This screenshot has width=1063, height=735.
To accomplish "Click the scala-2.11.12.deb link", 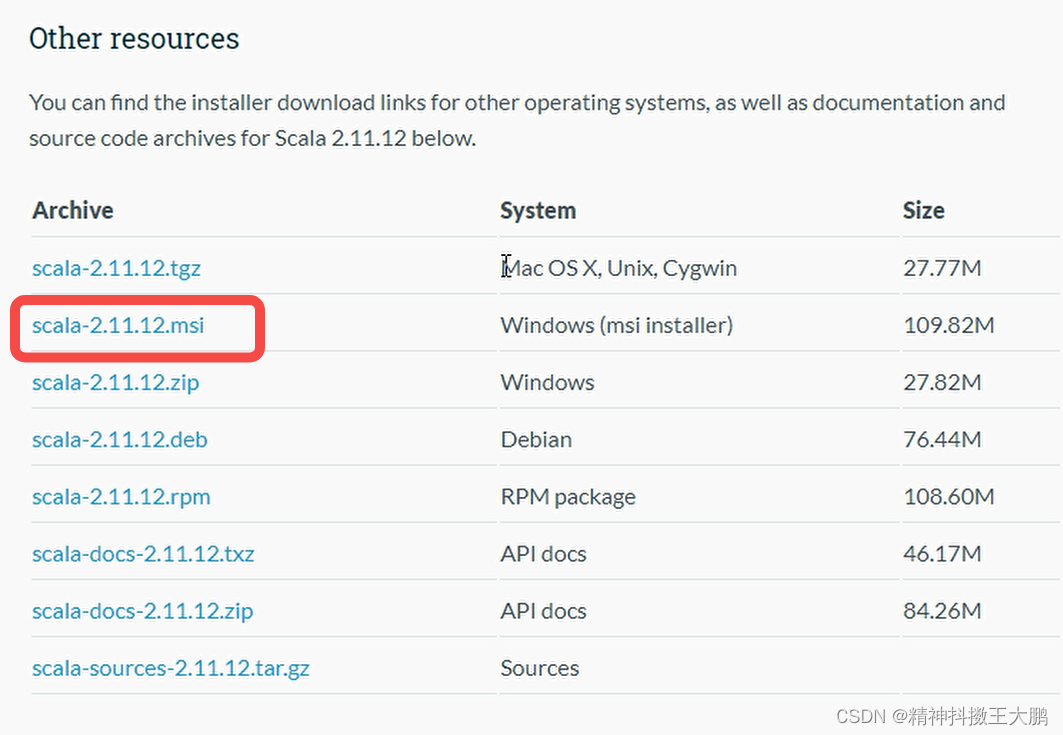I will 119,439.
